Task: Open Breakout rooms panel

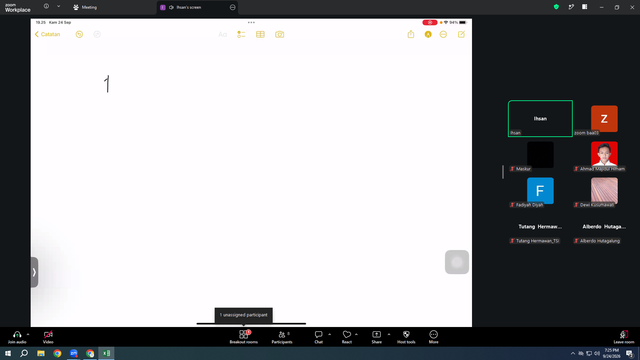Action: (x=243, y=337)
